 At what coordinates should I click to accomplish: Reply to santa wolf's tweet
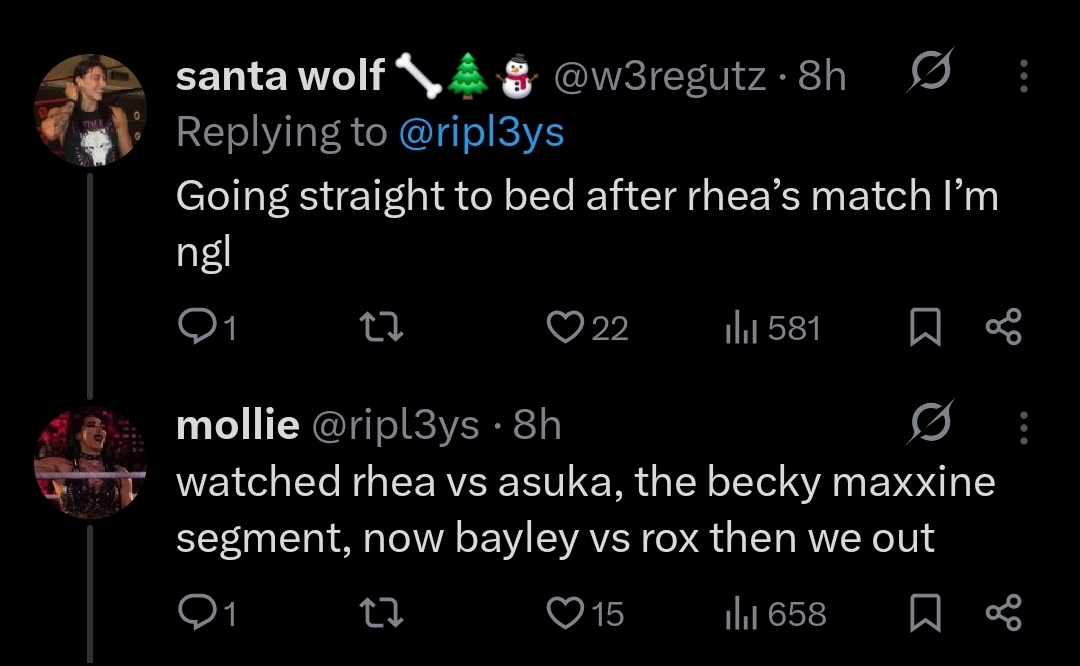(193, 328)
